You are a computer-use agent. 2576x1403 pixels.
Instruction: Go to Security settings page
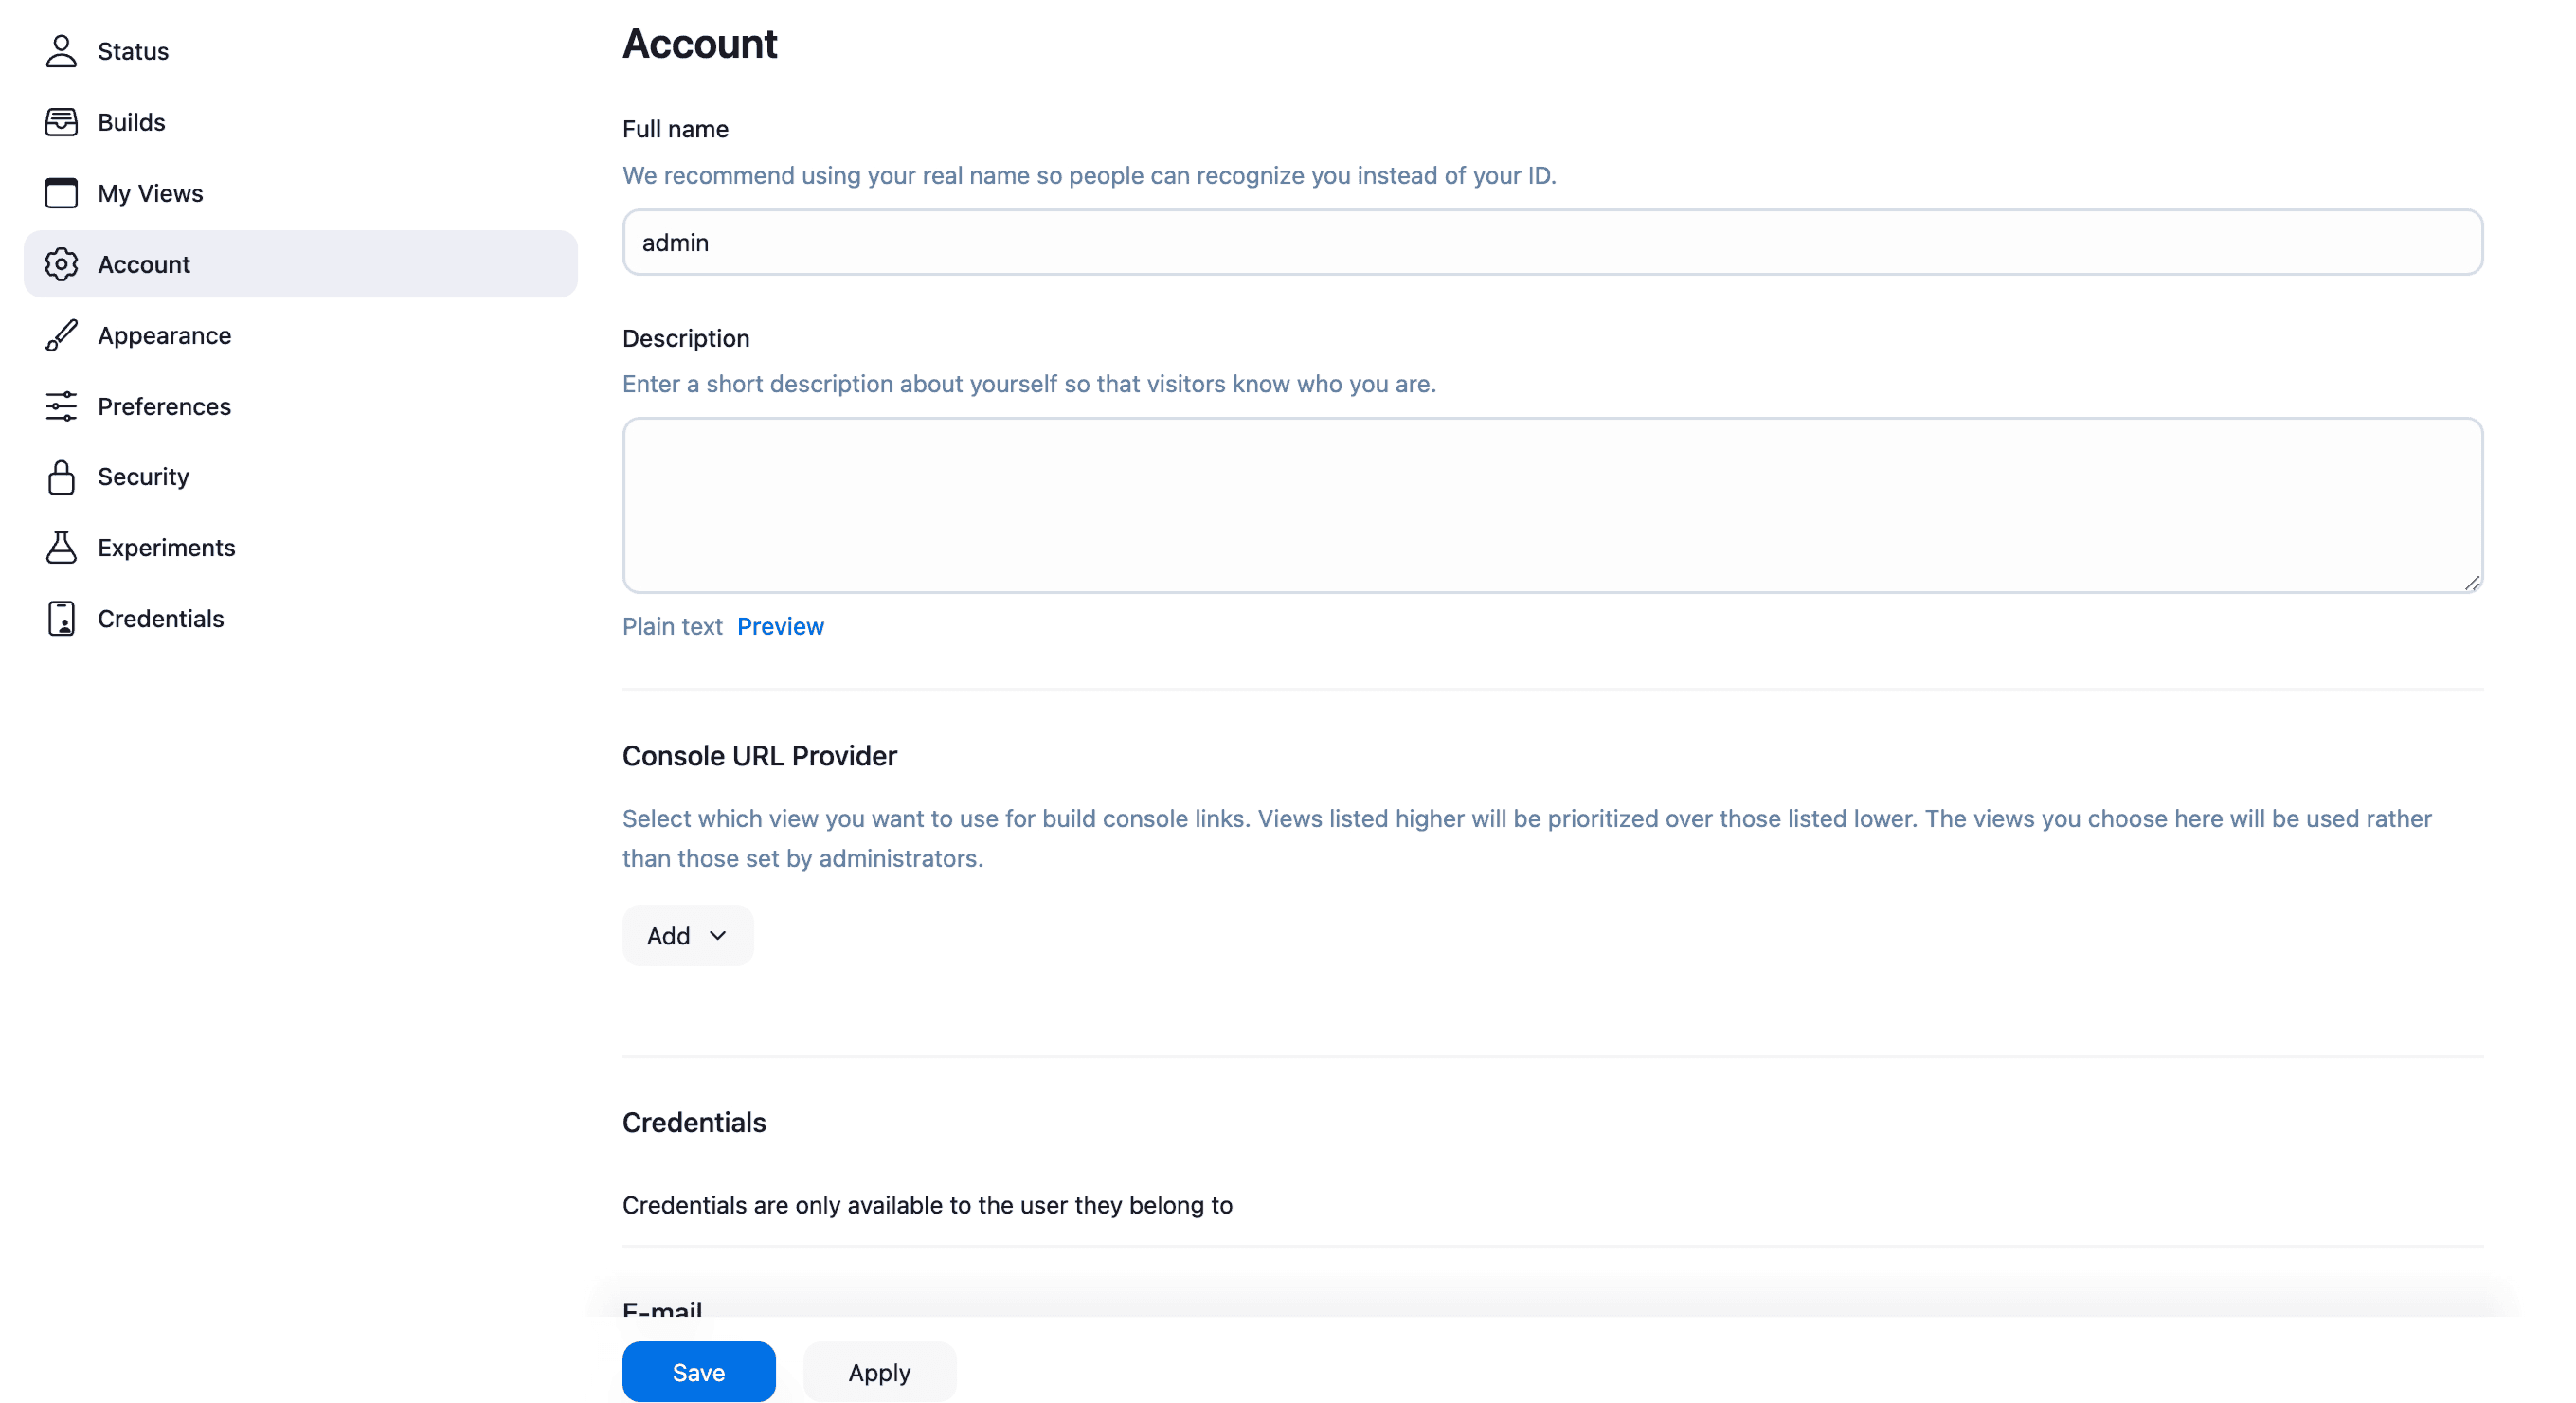[x=142, y=477]
